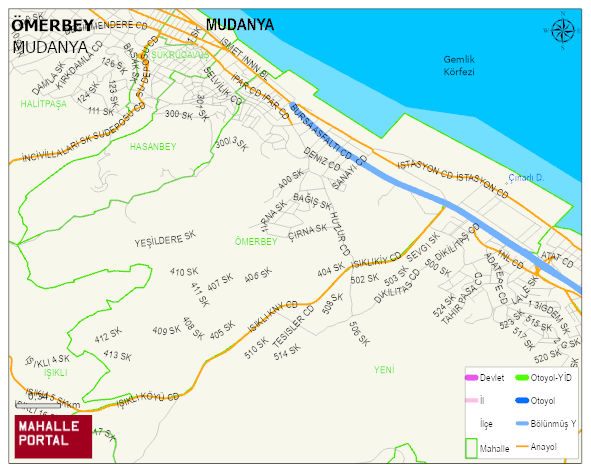Click the ÇIRNA SK street label
The height and width of the screenshot is (472, 591).
[308, 232]
